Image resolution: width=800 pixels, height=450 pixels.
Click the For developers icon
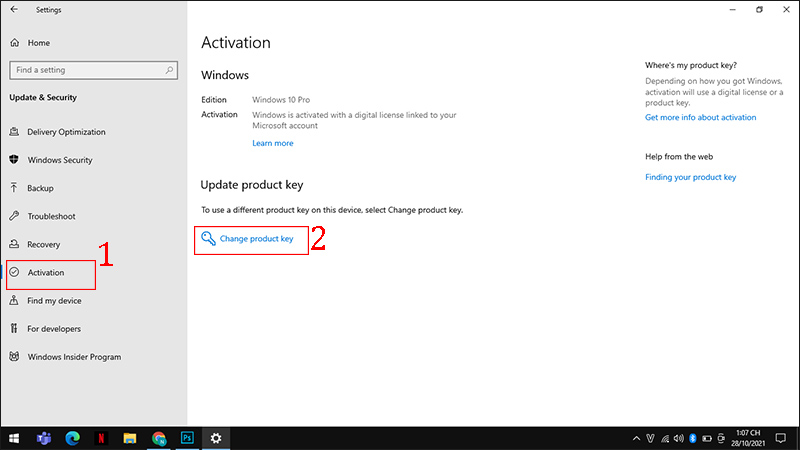(14, 329)
